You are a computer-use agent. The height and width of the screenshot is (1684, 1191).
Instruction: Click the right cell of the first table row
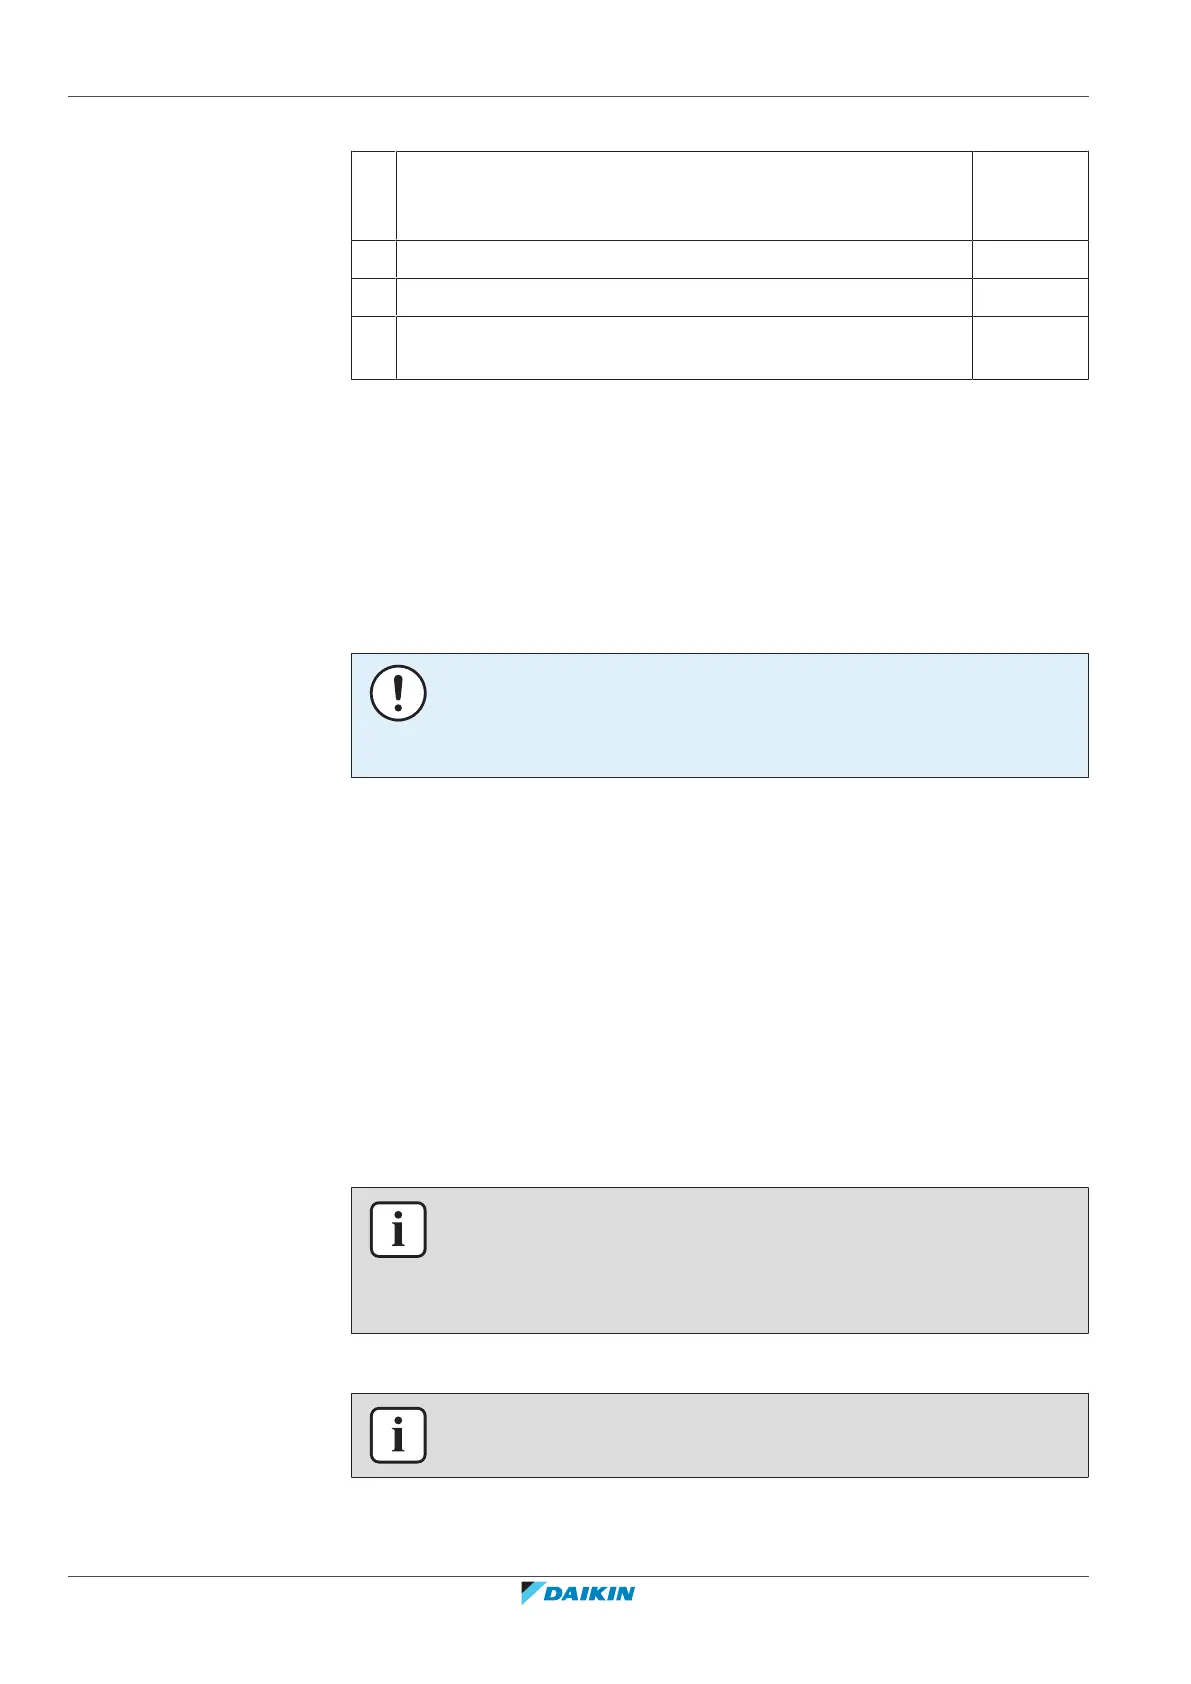1030,196
